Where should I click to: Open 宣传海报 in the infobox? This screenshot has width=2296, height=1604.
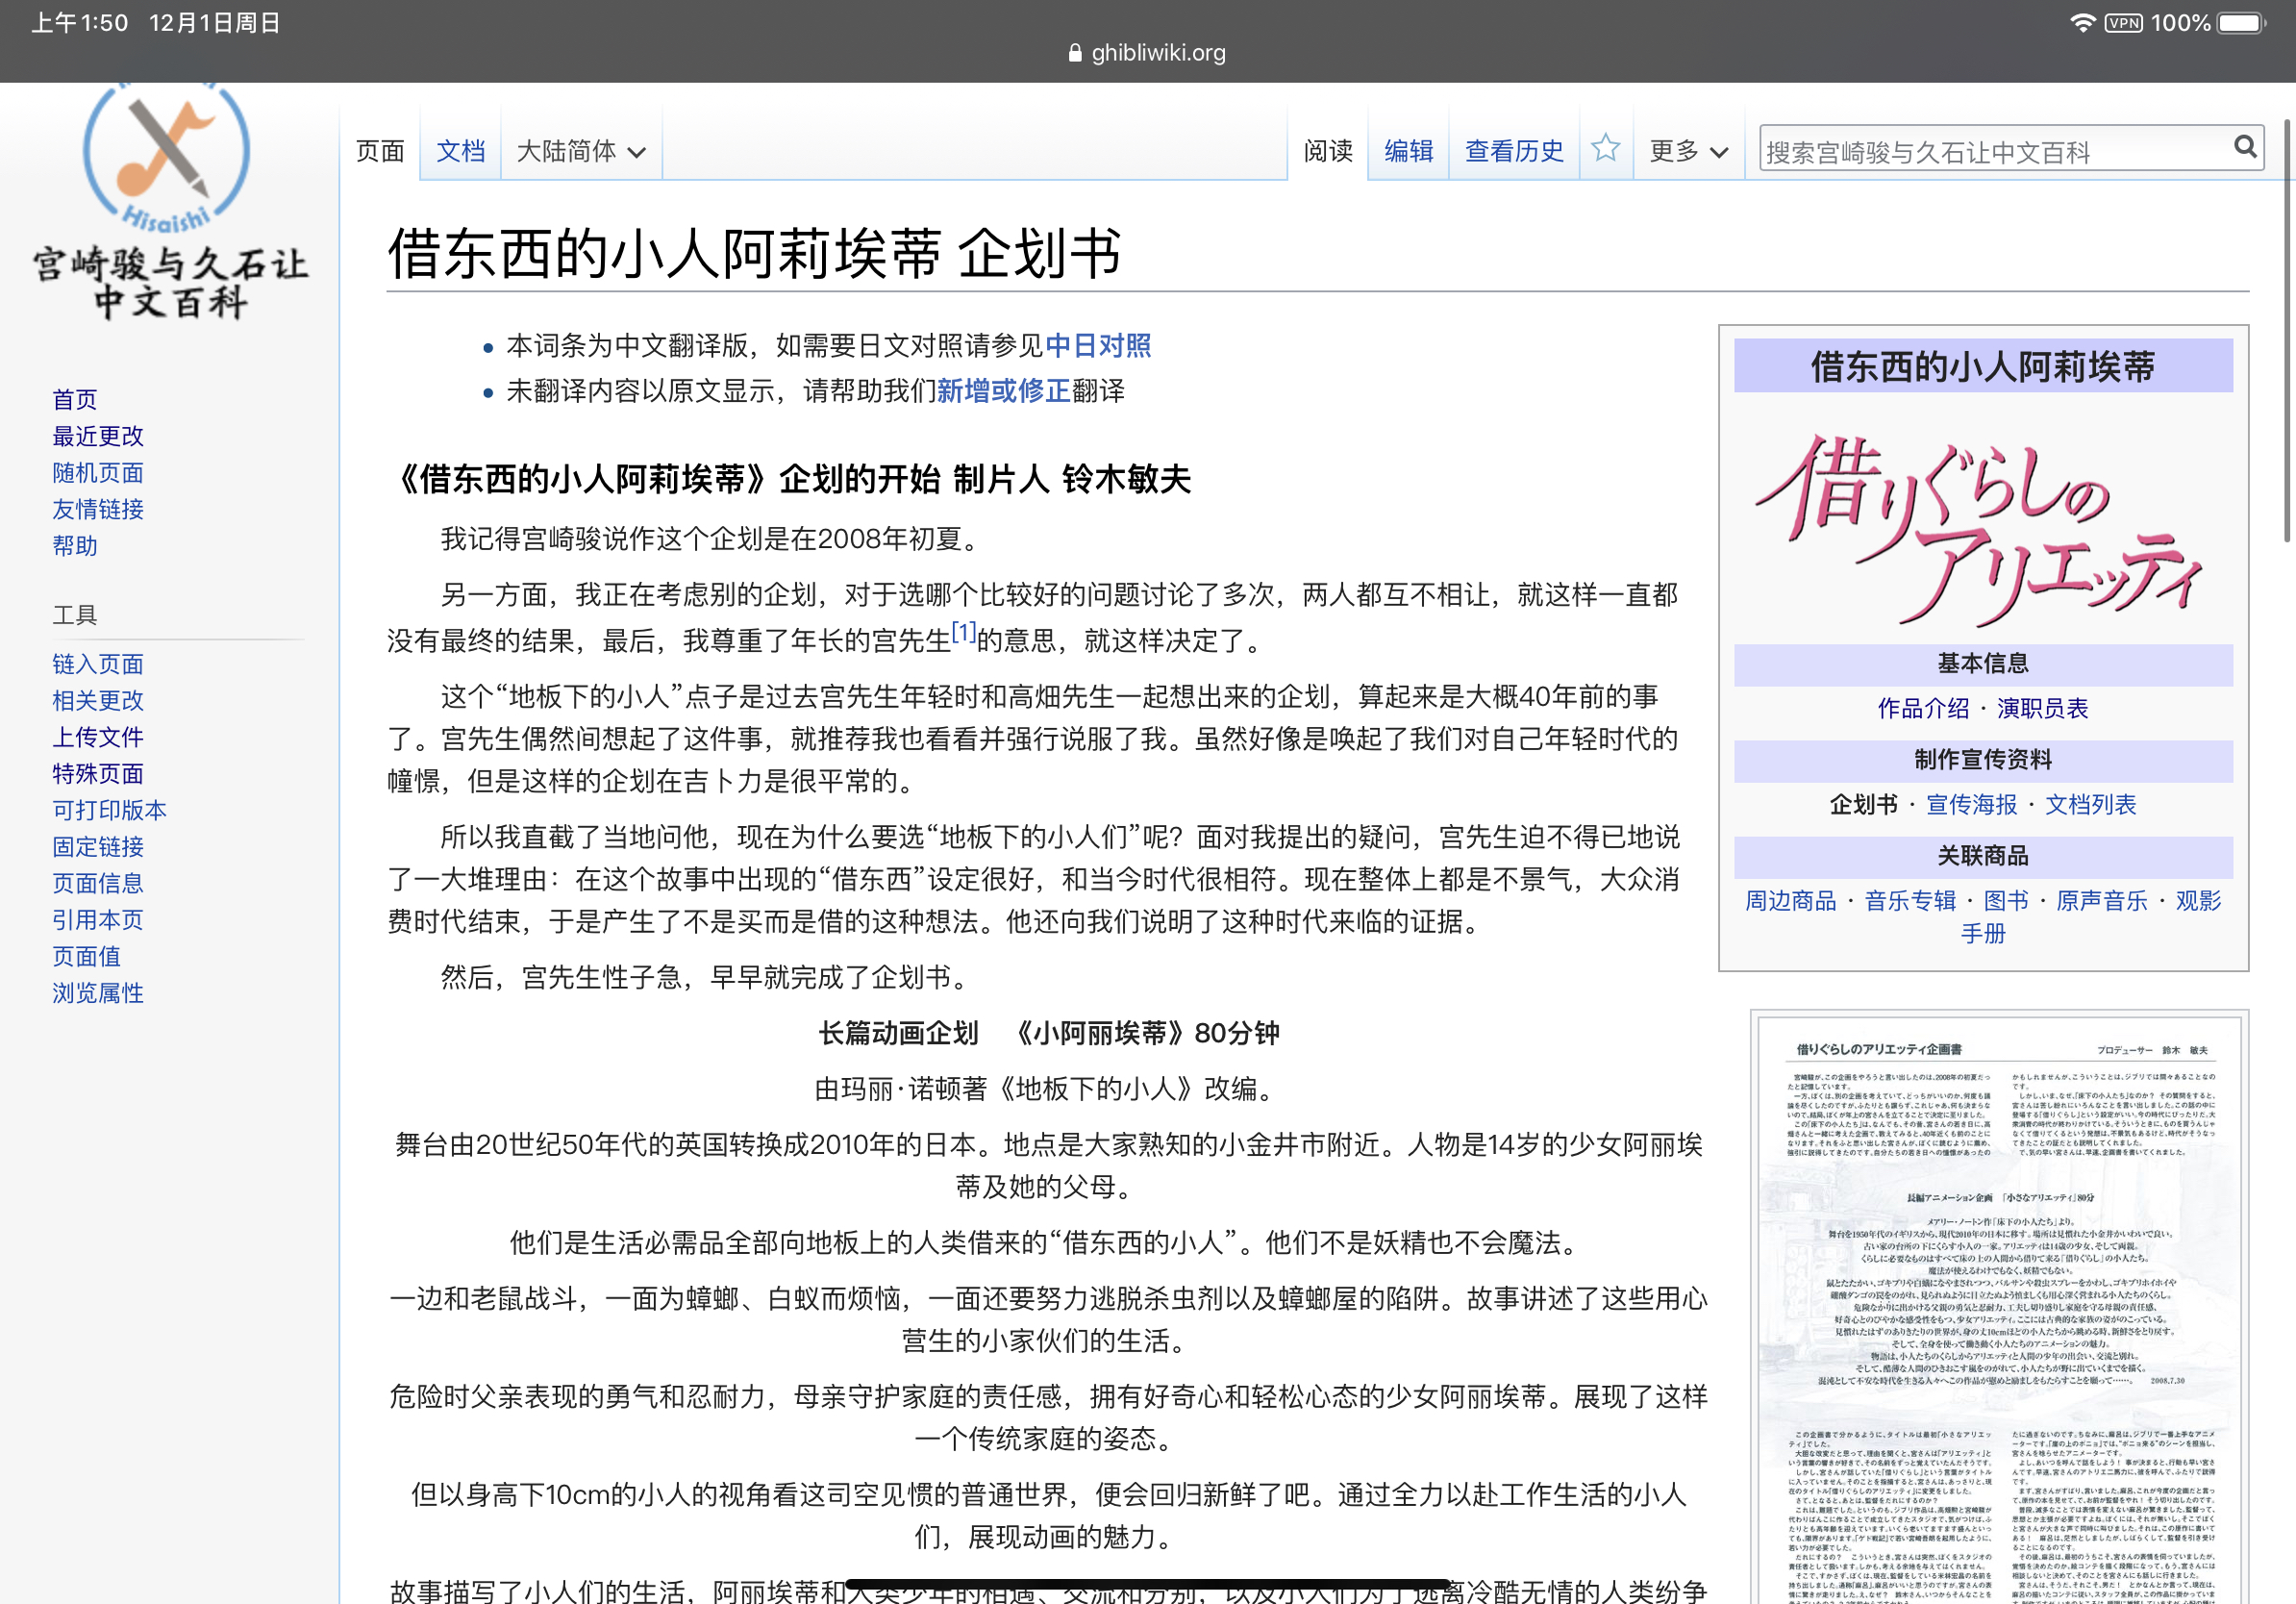pos(1972,805)
